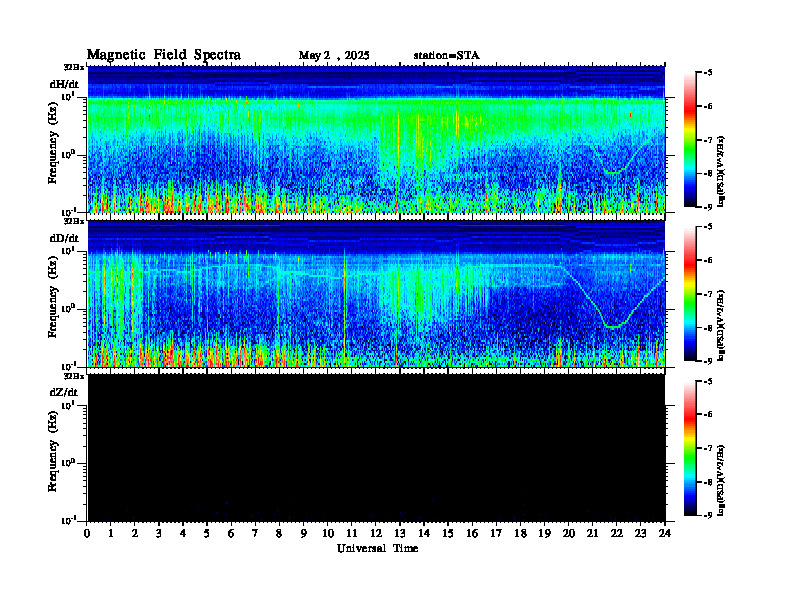Click hour tick label 23 on the time axis
The image size is (792, 612).
[640, 534]
